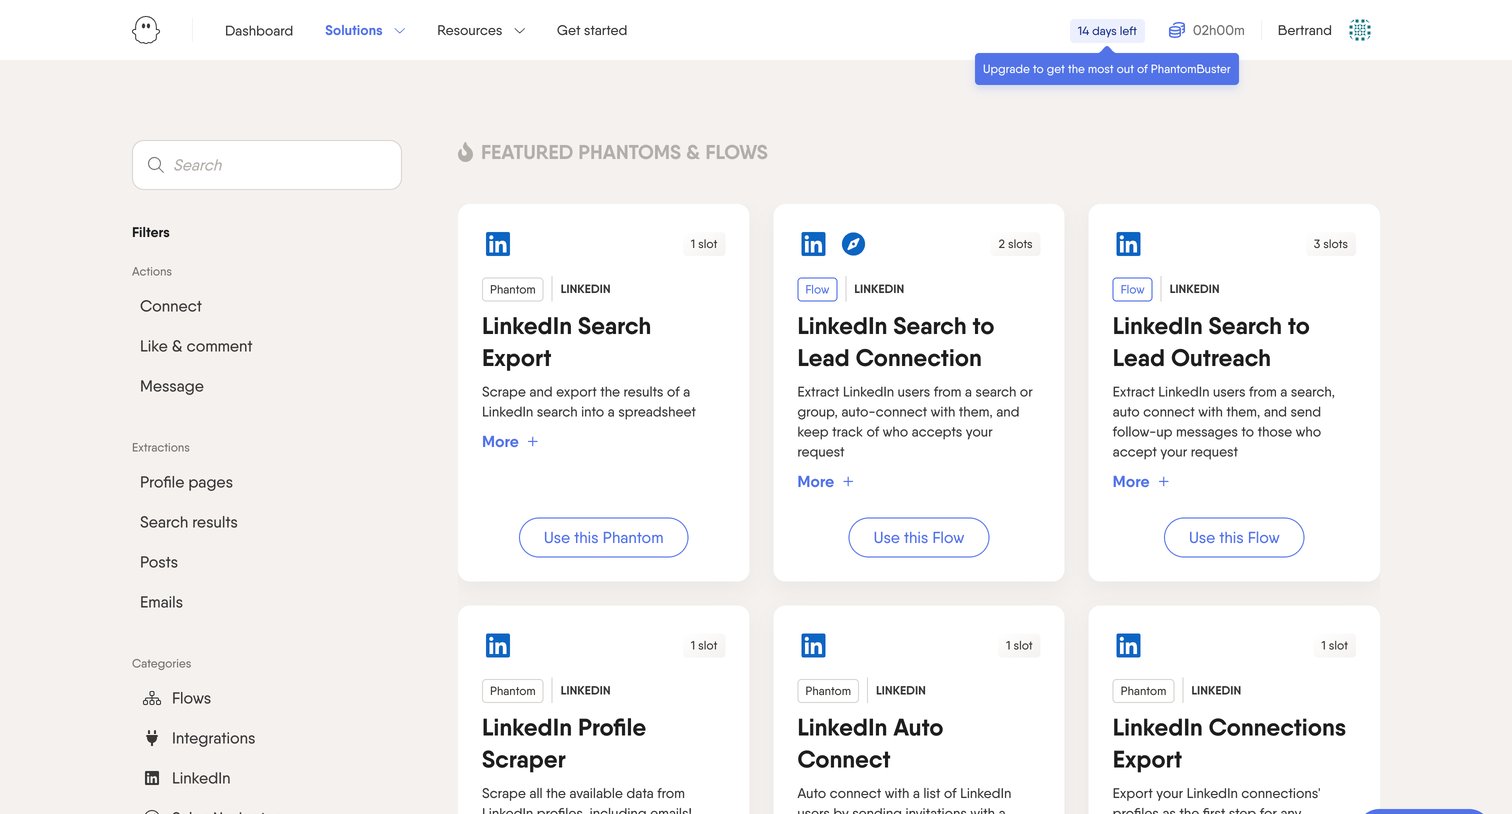Viewport: 1512px width, 814px height.
Task: Click LinkedIn icon on LinkedIn Auto Connect card
Action: coord(813,646)
